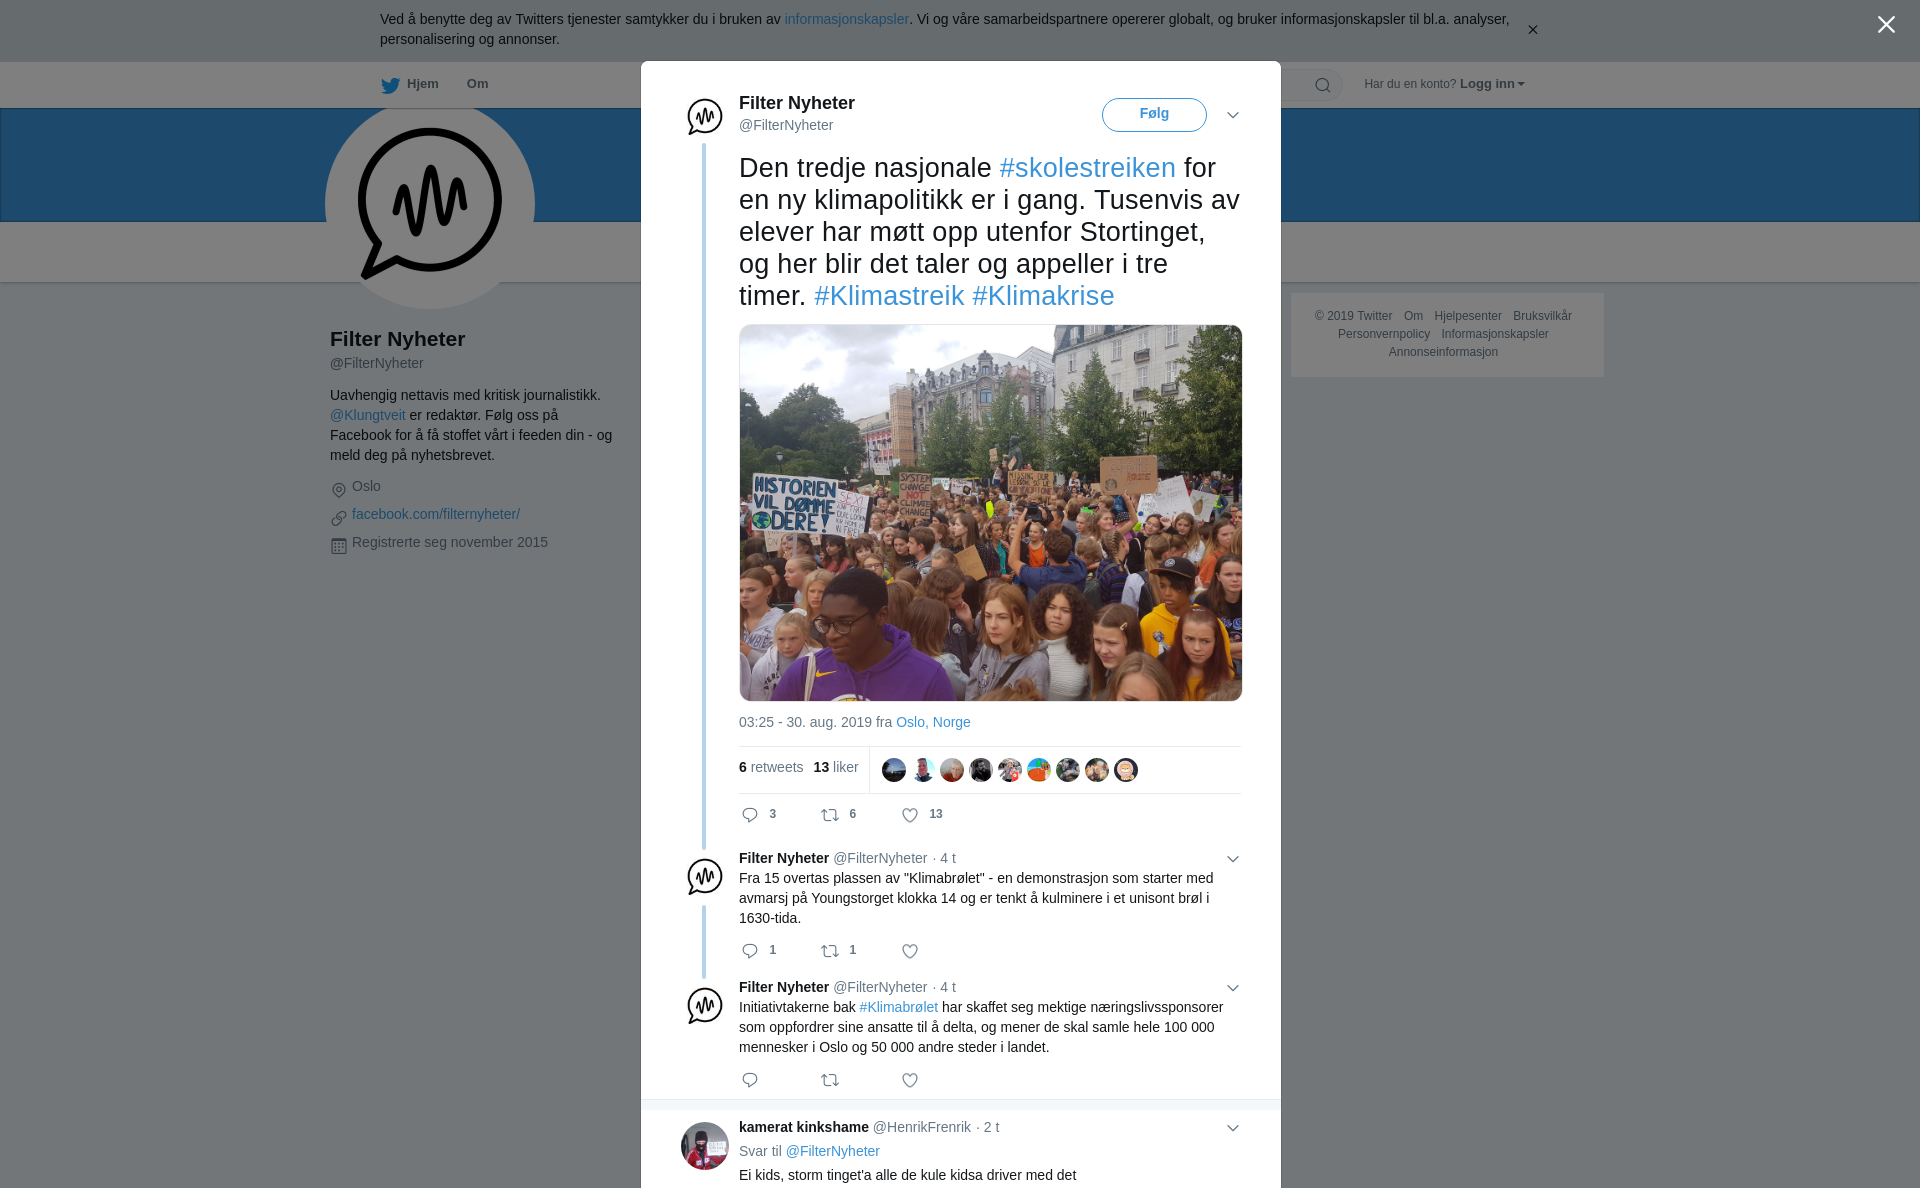Dismiss the cookie notice banner

1532,30
